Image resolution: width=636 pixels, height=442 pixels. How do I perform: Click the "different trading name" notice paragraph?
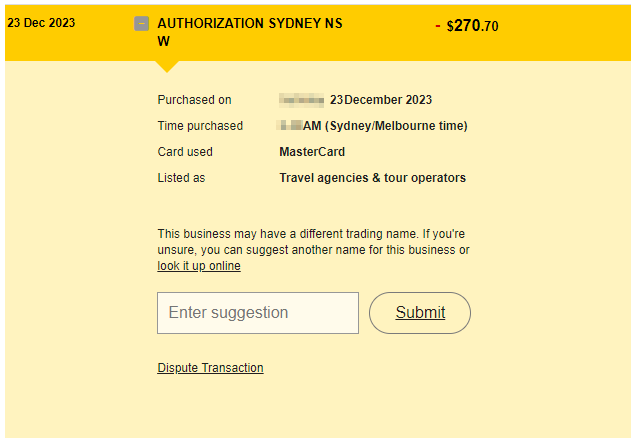coord(313,241)
